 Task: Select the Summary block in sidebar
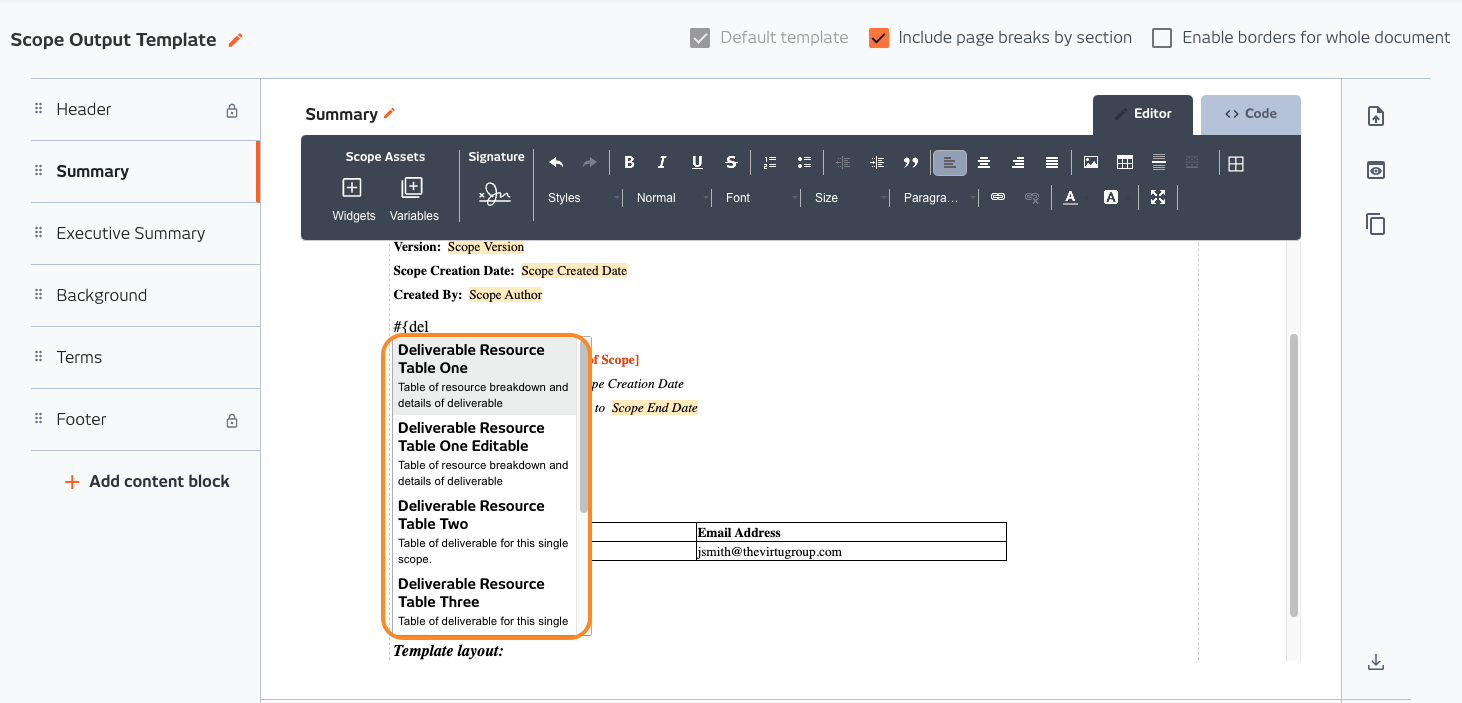(x=146, y=172)
